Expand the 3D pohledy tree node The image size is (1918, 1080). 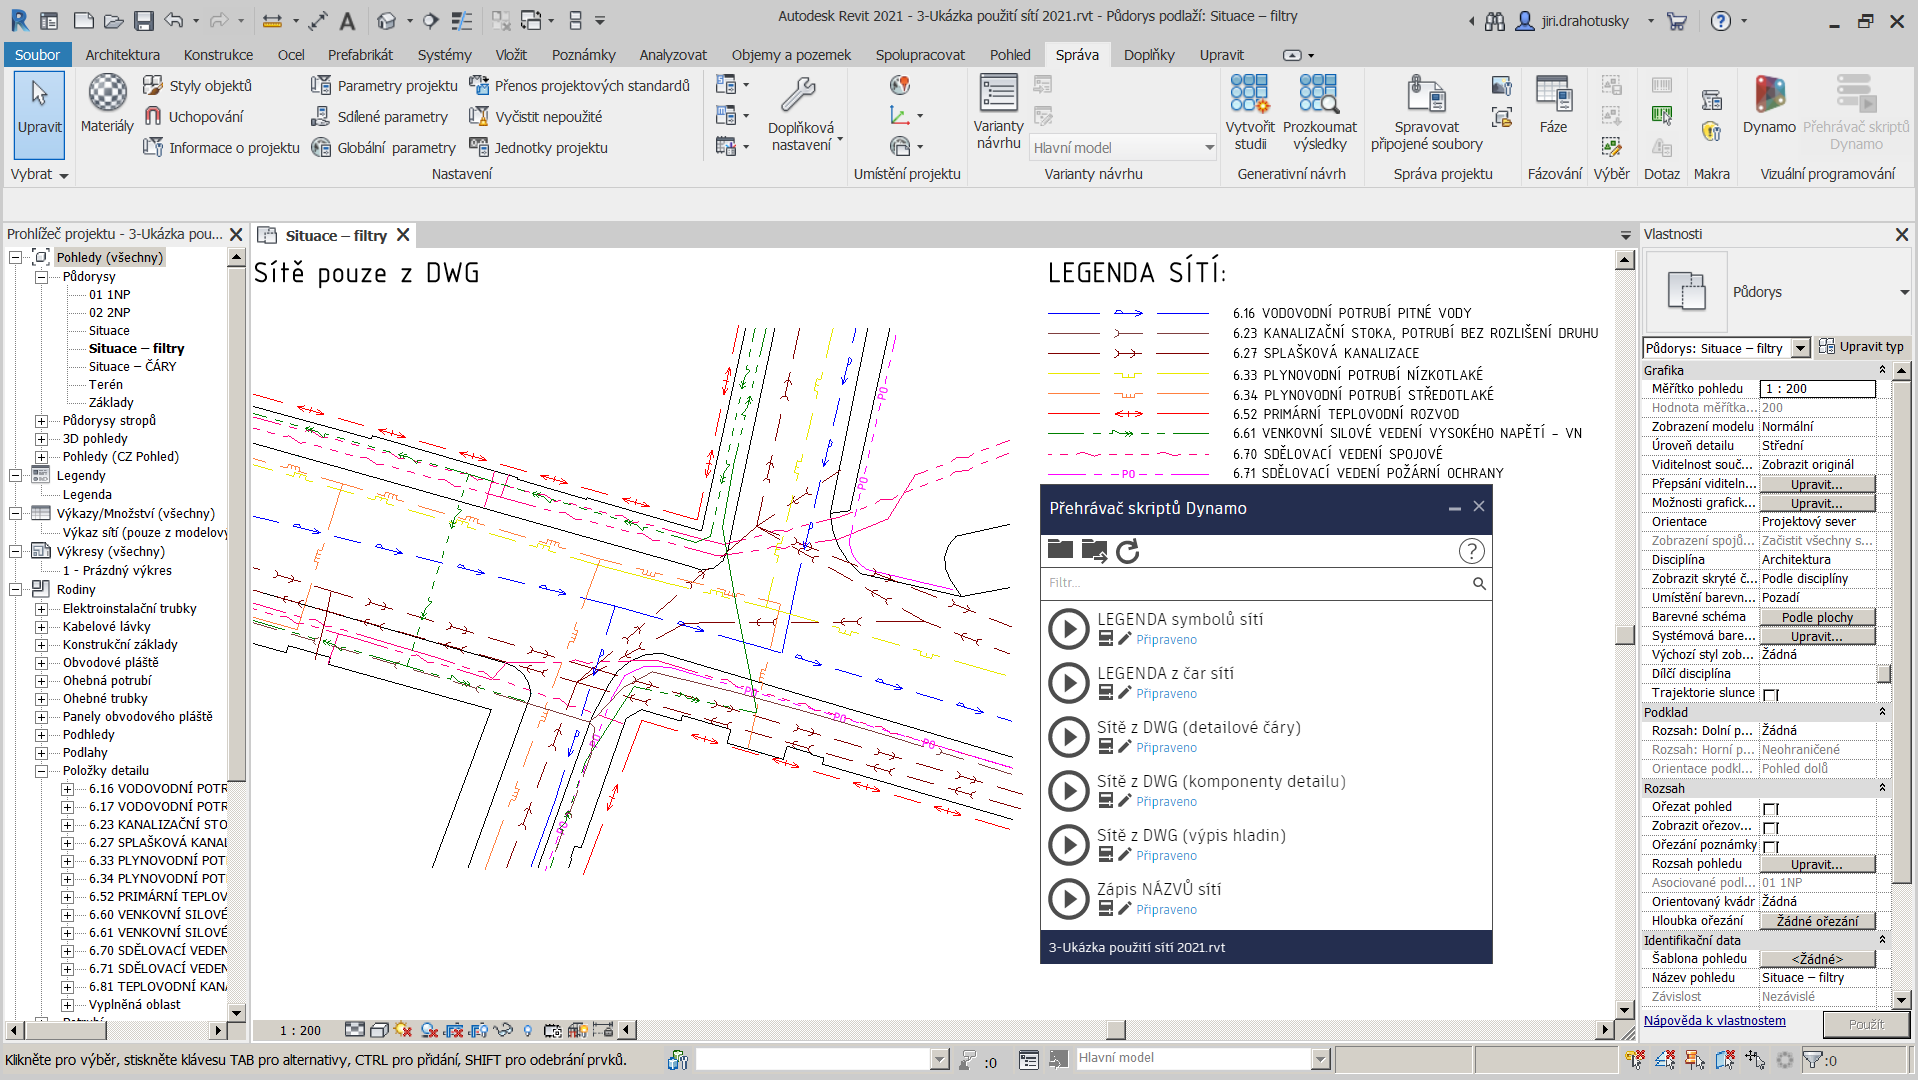(x=42, y=439)
